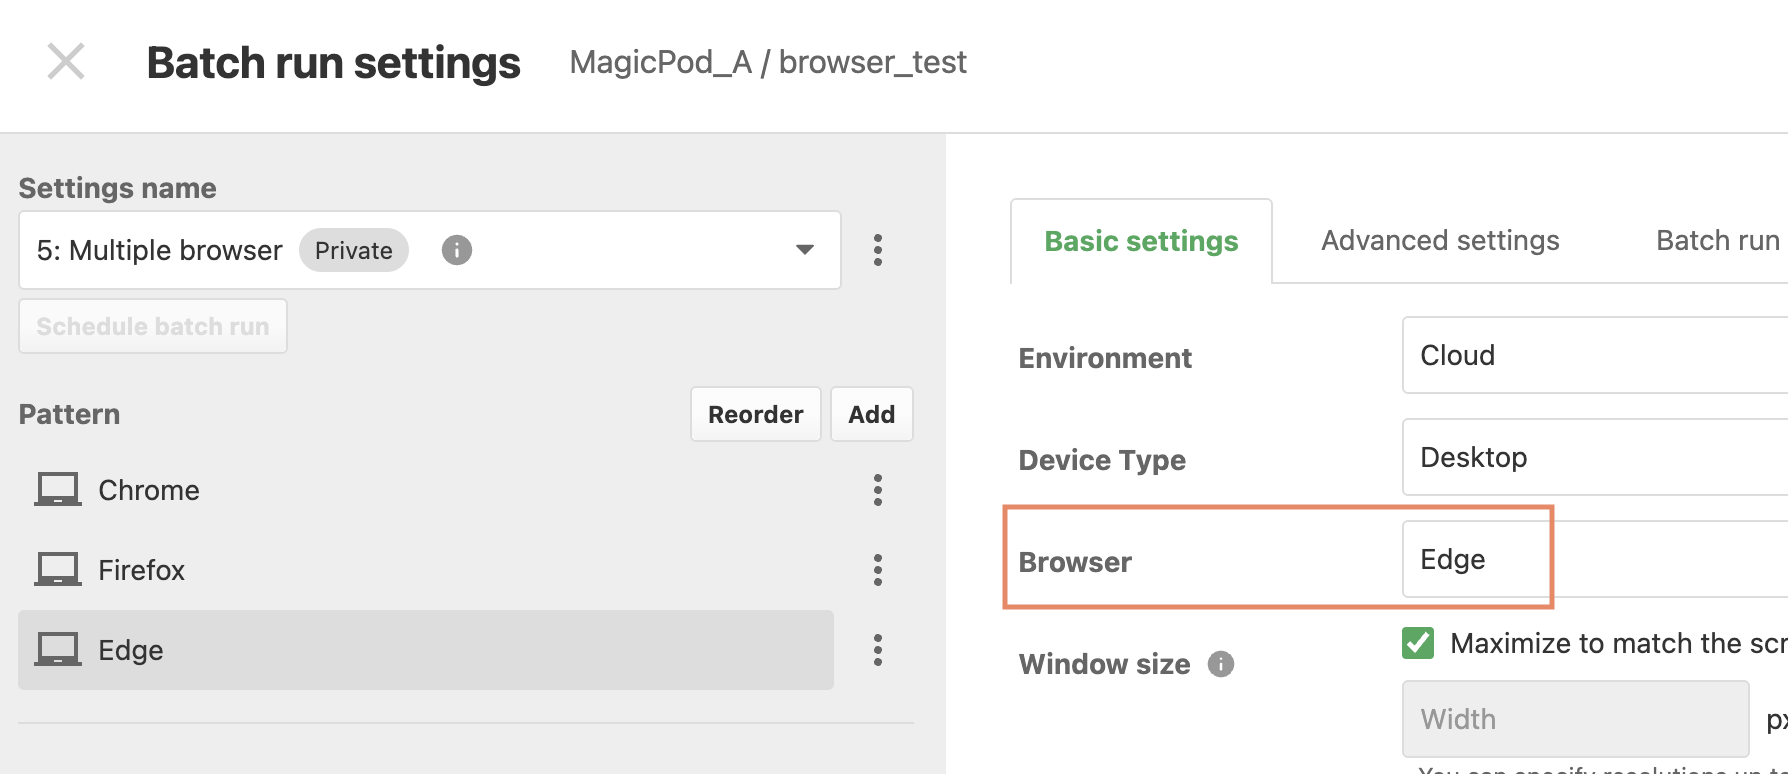This screenshot has width=1788, height=774.
Task: Open the Browser dropdown showing Edge
Action: 1595,559
